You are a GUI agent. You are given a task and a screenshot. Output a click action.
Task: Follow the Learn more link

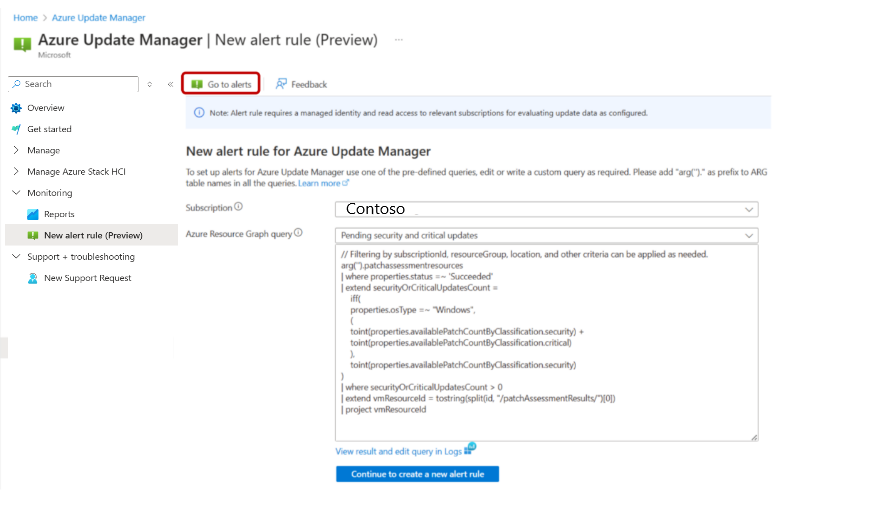coord(323,183)
